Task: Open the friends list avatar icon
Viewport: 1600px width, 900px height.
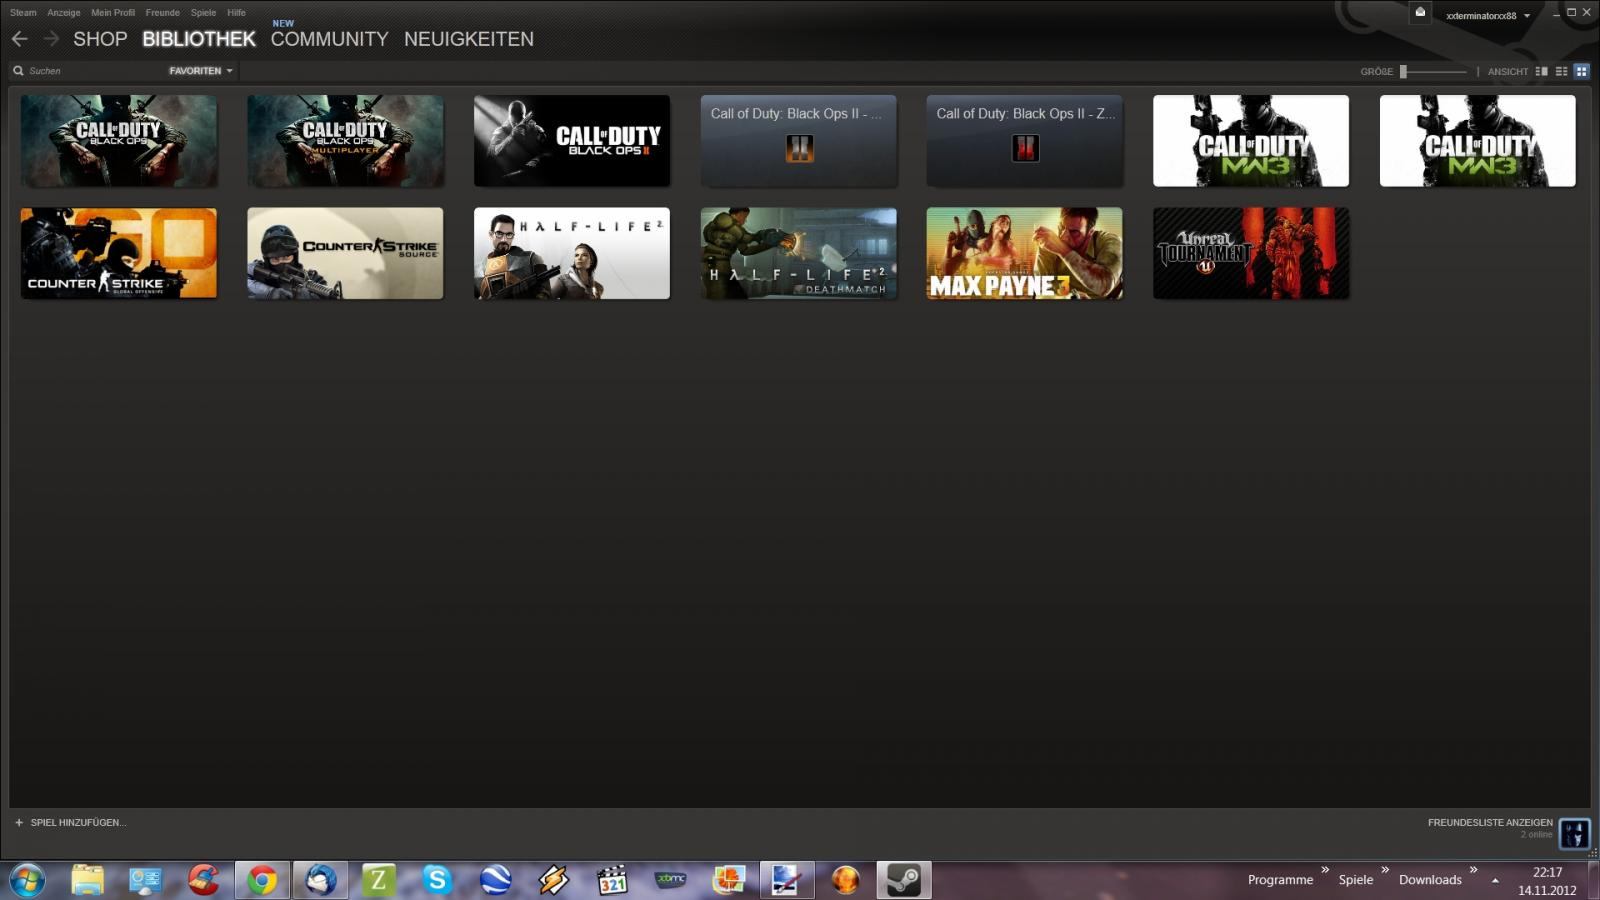Action: (1574, 833)
